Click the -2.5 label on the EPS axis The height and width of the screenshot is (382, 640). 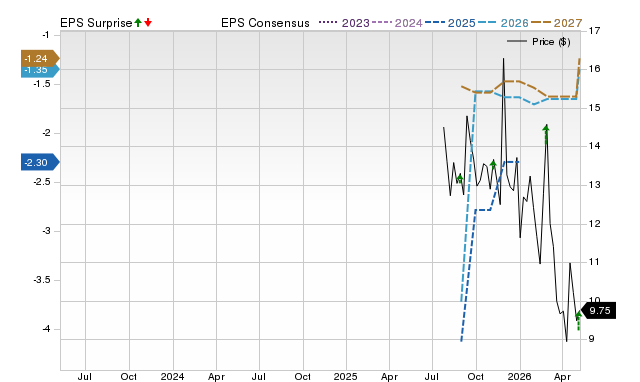click(42, 182)
